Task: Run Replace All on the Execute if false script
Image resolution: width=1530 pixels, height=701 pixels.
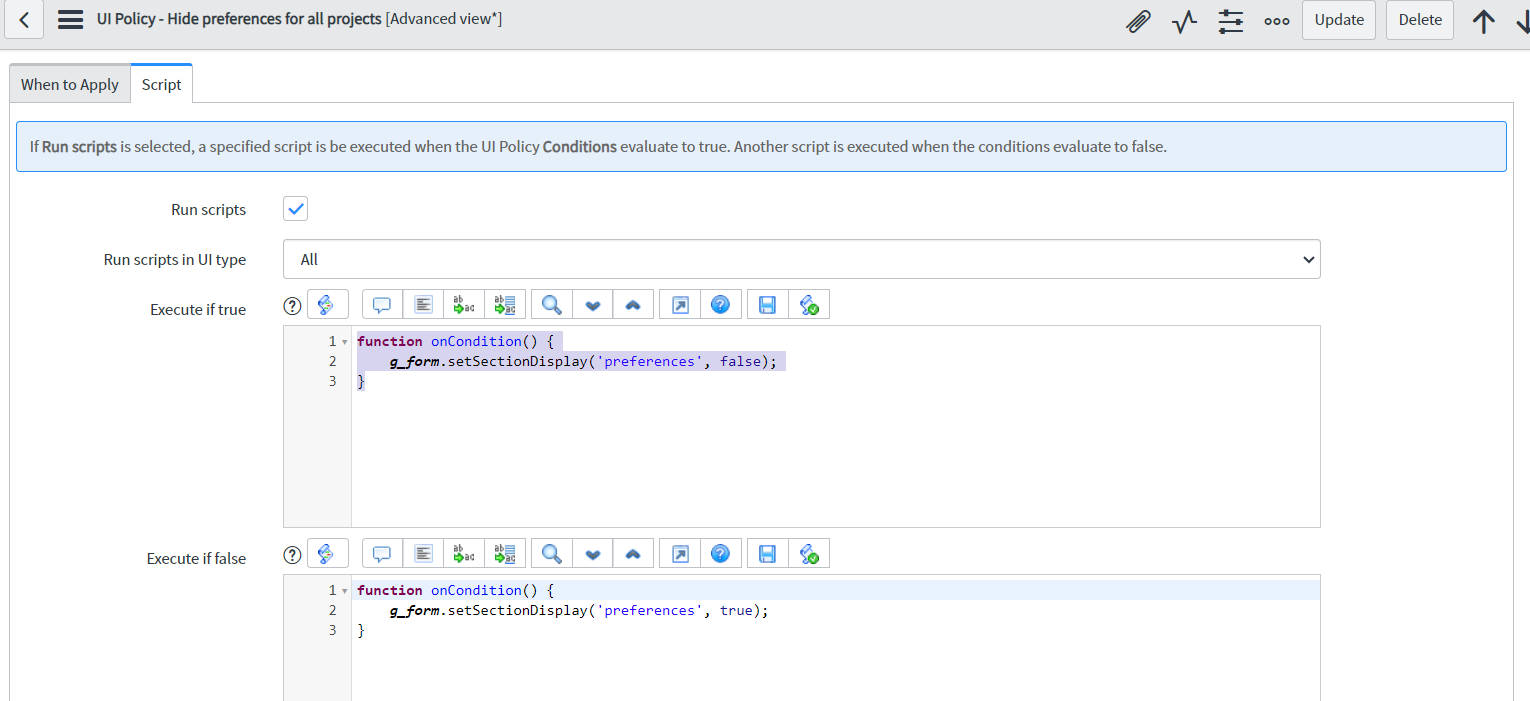Action: pyautogui.click(x=505, y=553)
